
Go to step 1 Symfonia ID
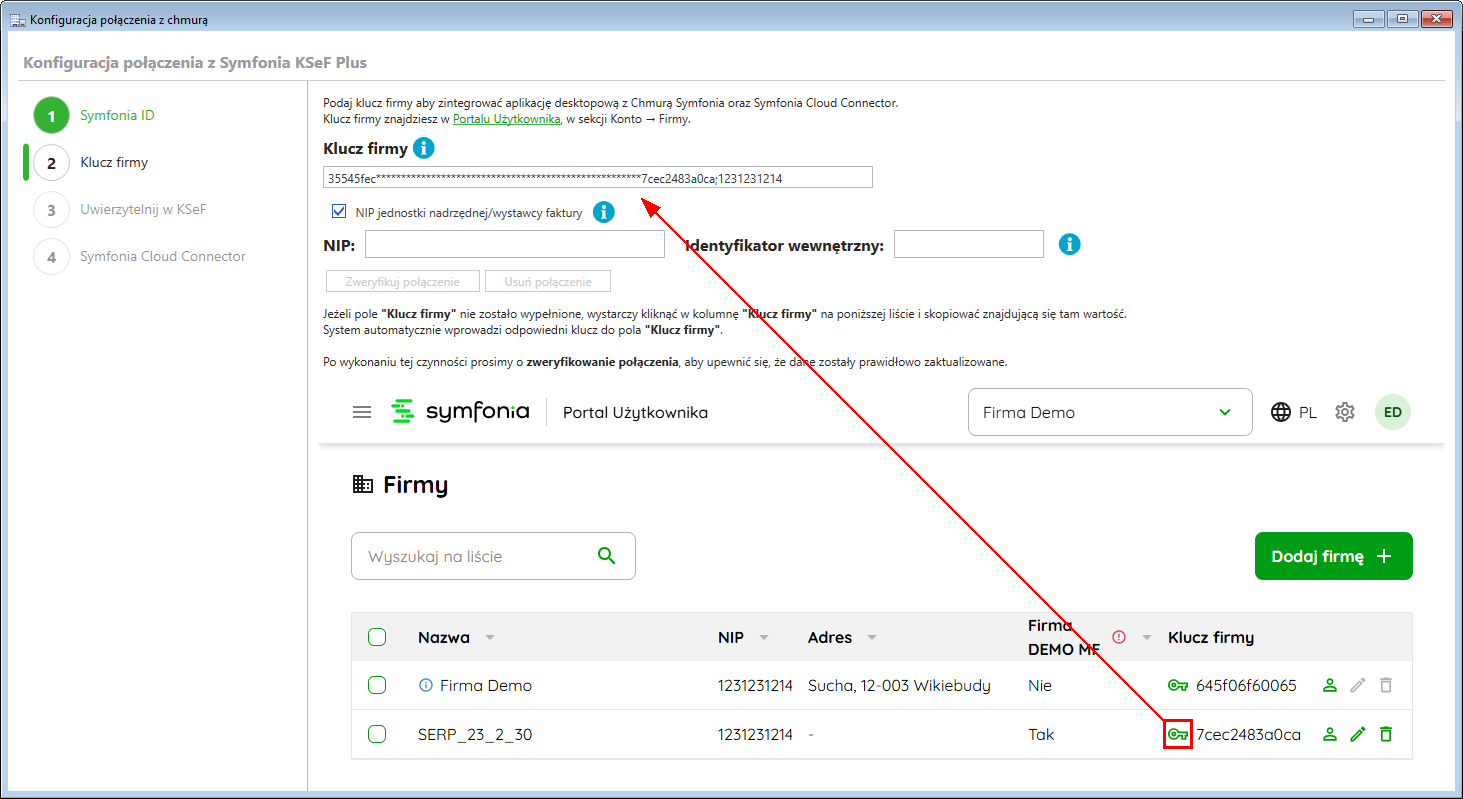(x=95, y=115)
